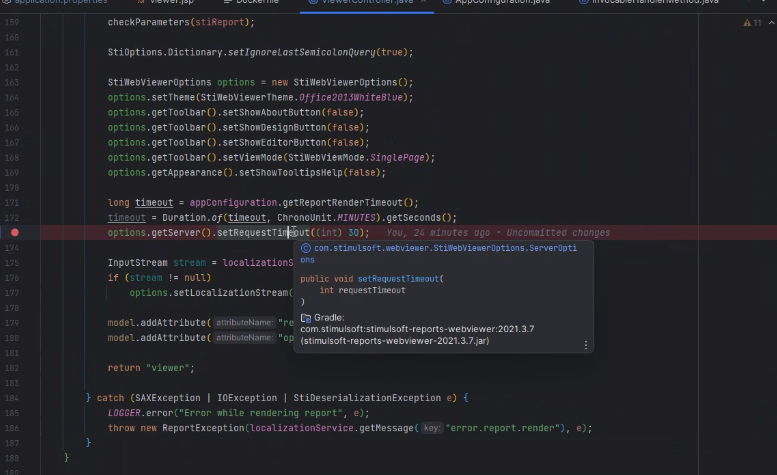The height and width of the screenshot is (475, 777).
Task: Click LOGGER on line 185
Action: point(124,413)
